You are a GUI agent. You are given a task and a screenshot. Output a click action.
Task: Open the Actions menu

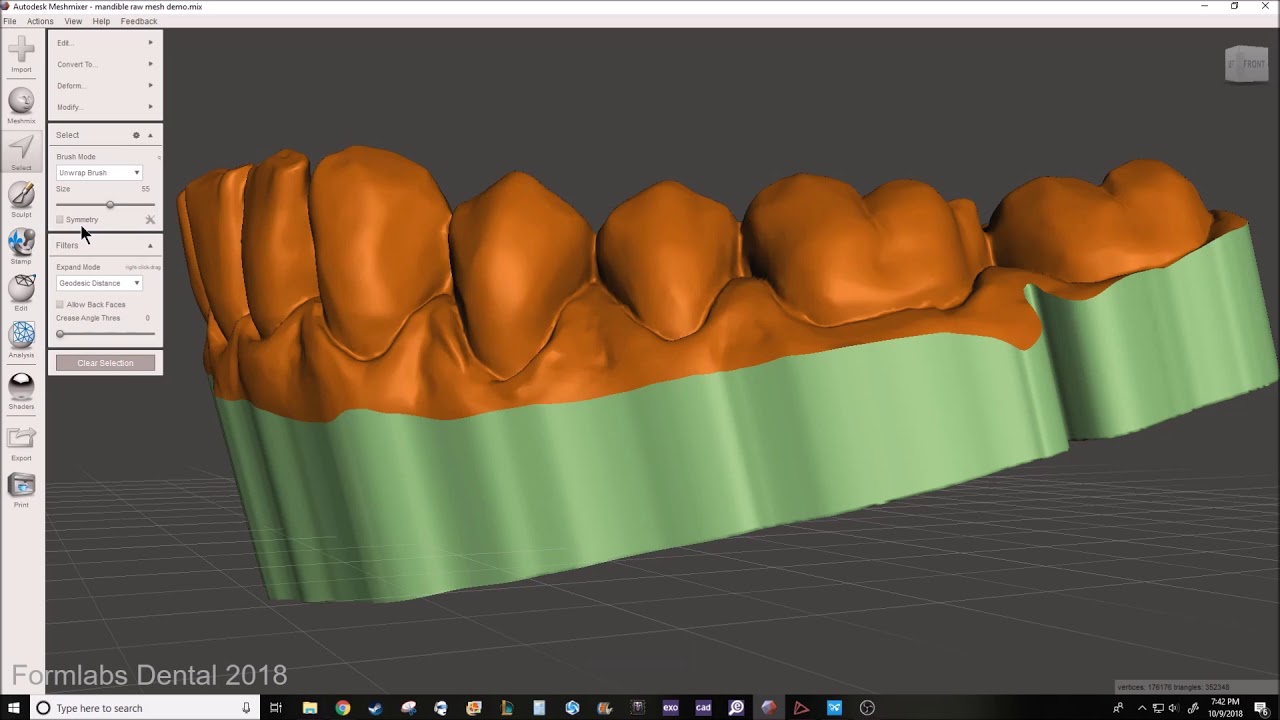[x=40, y=21]
